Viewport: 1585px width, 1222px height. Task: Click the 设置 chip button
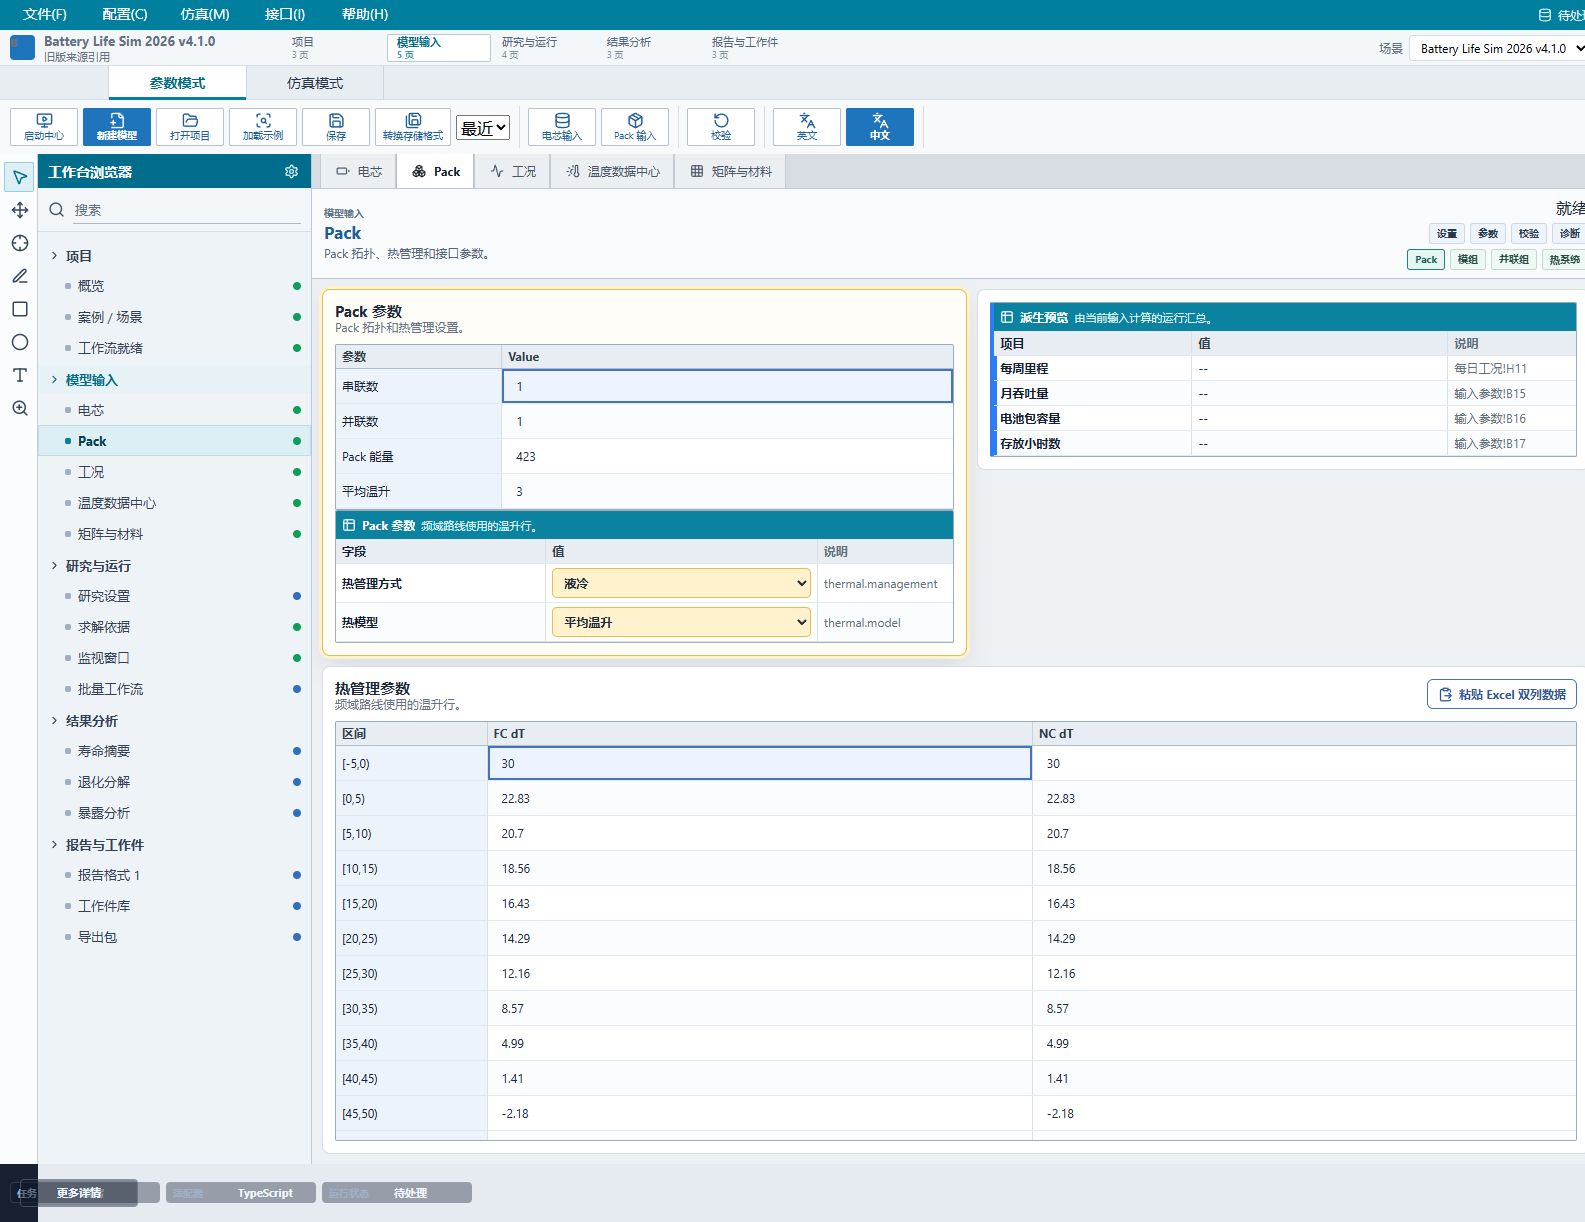click(x=1447, y=233)
